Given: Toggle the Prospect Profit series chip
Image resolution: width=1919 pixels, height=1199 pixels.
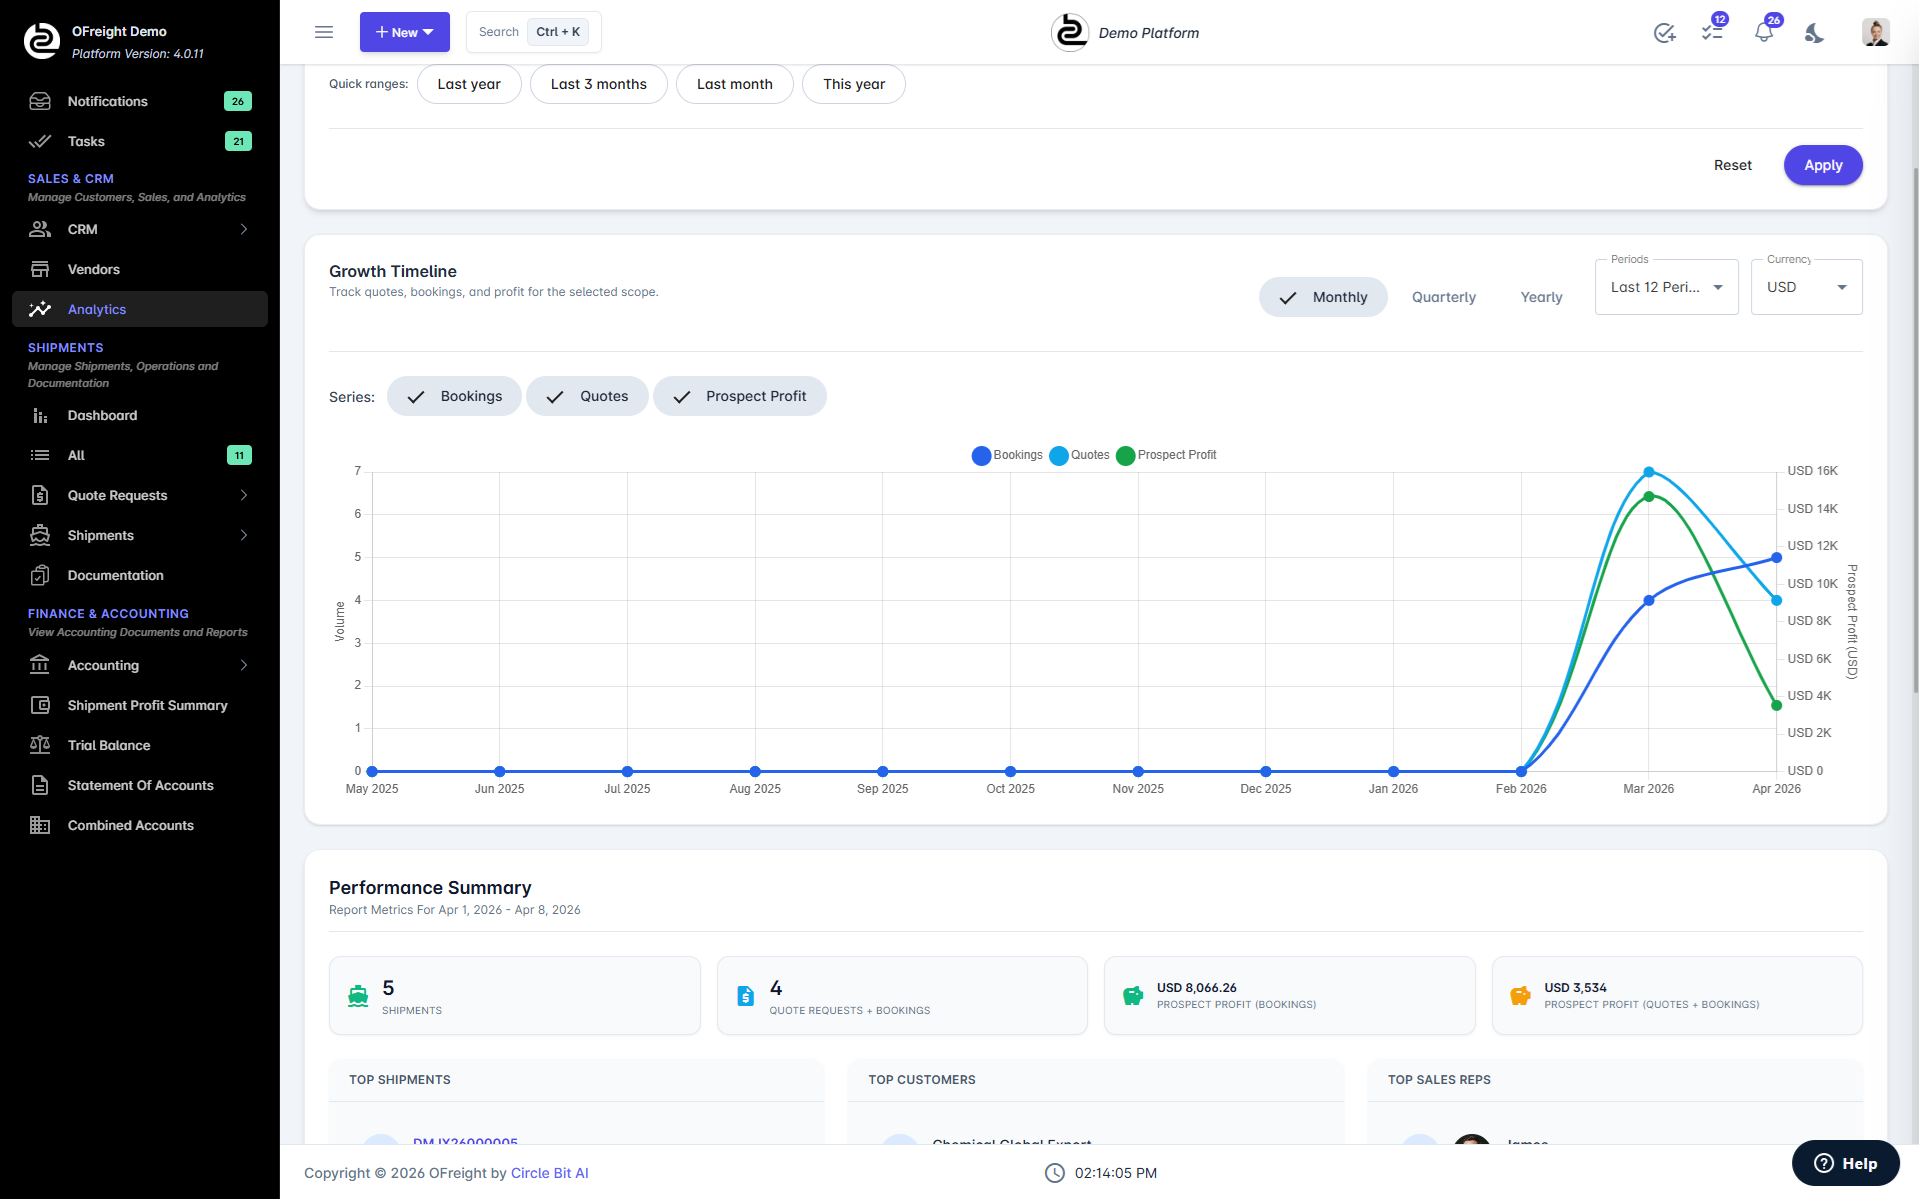Looking at the screenshot, I should [x=739, y=396].
